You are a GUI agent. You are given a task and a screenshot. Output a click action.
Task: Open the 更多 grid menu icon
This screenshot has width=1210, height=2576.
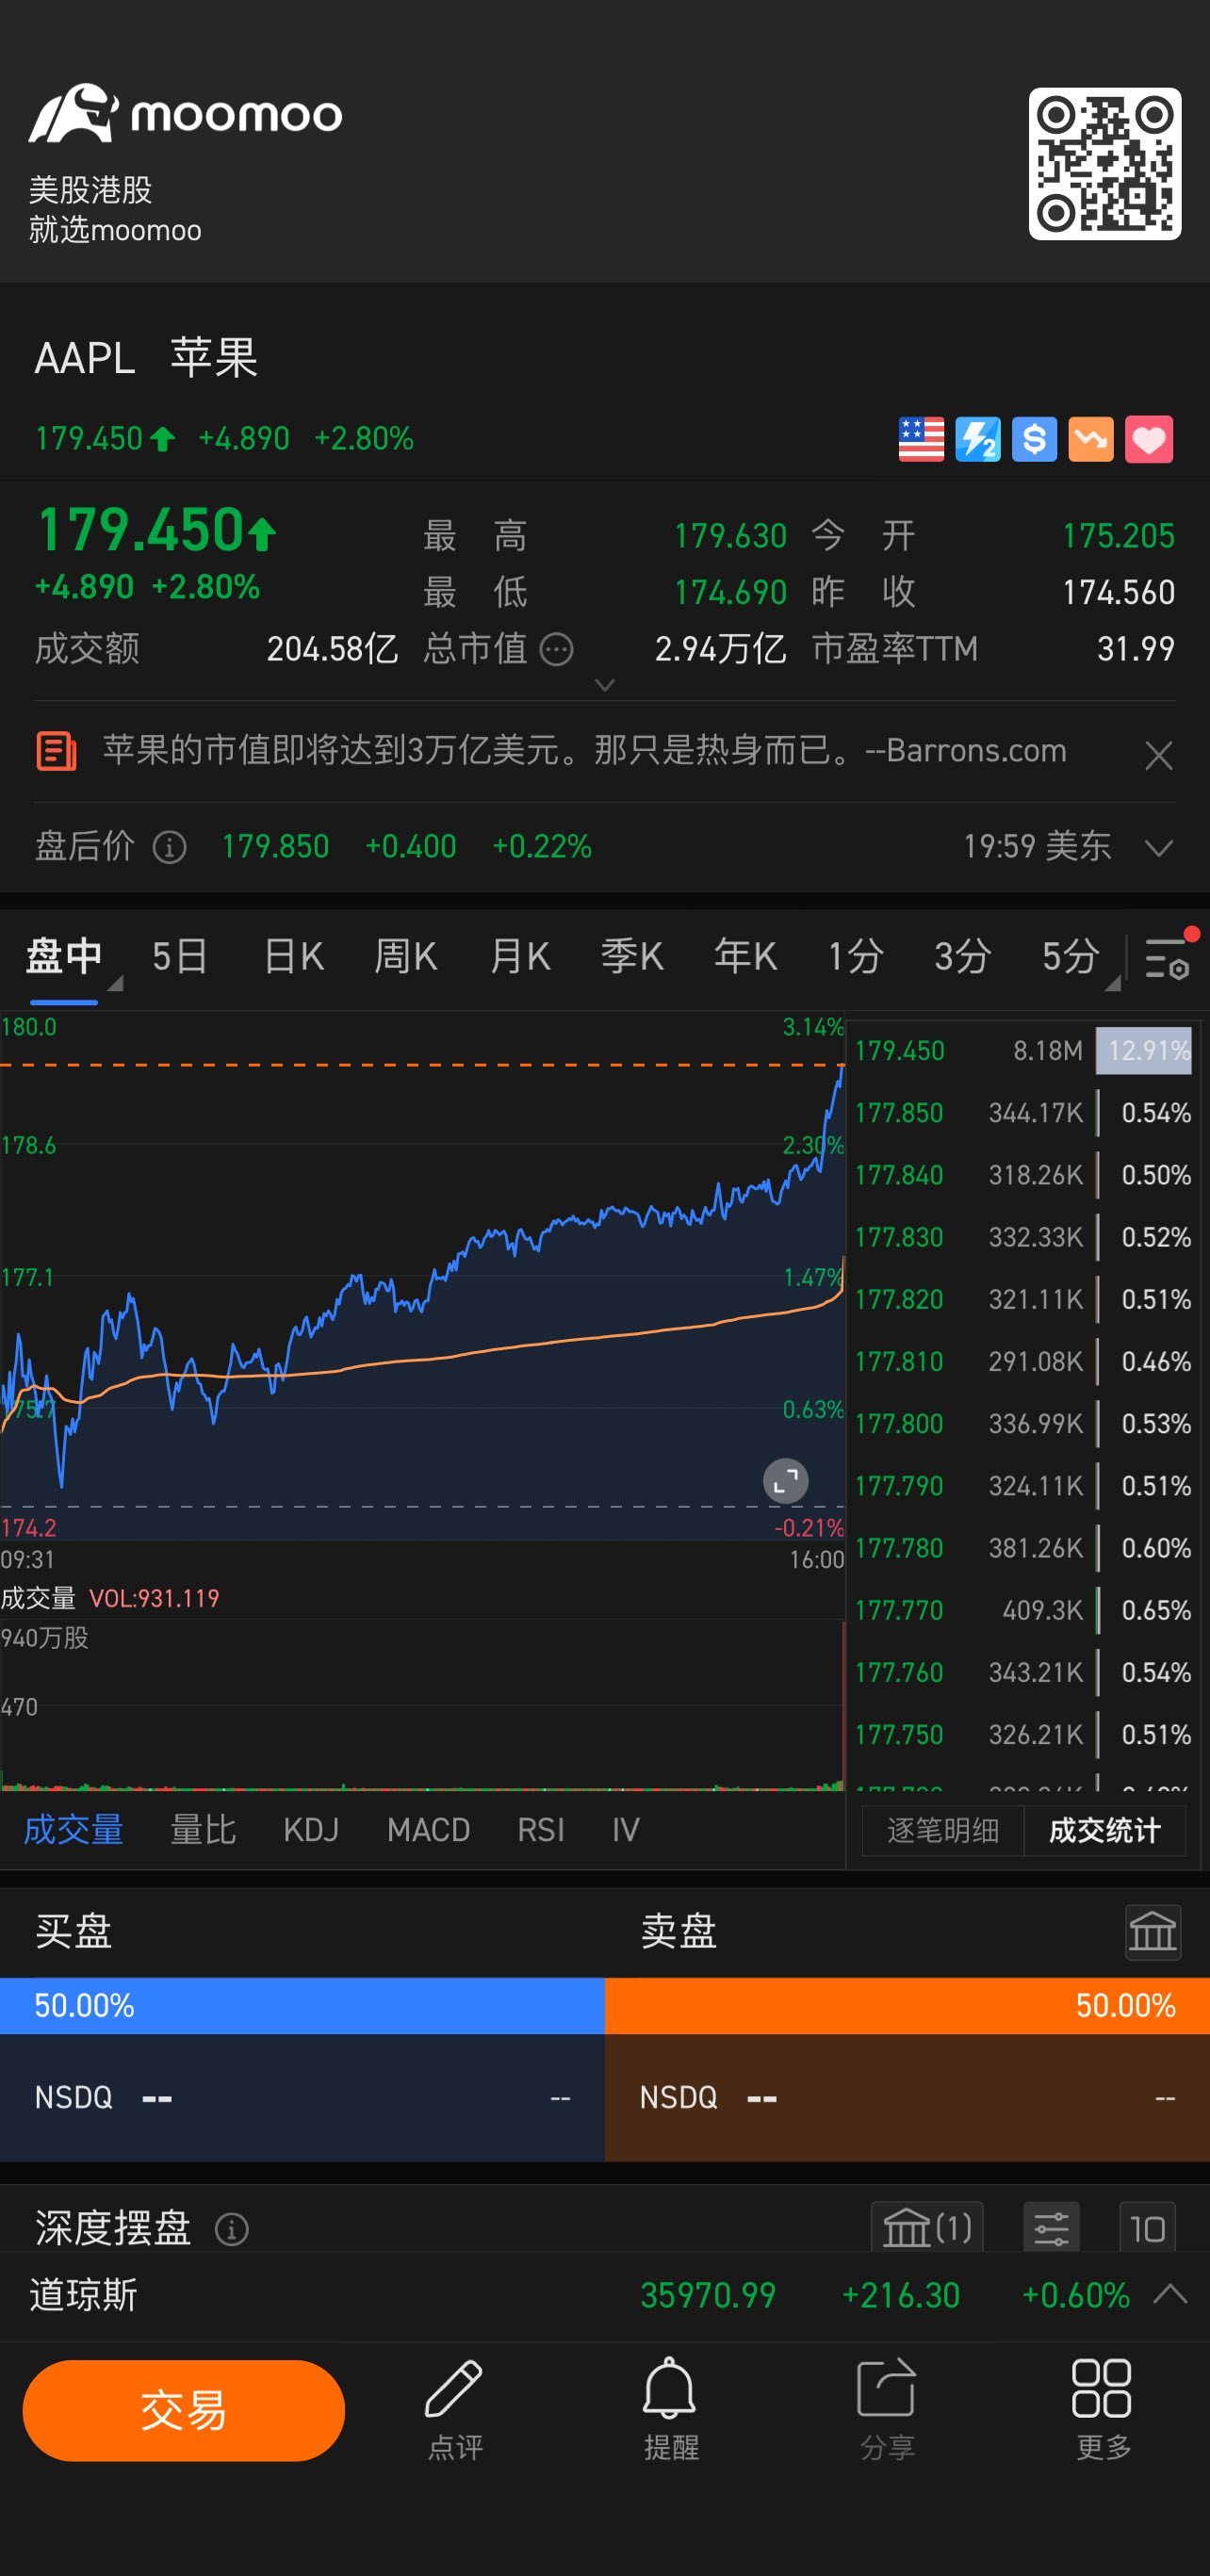click(x=1102, y=2409)
